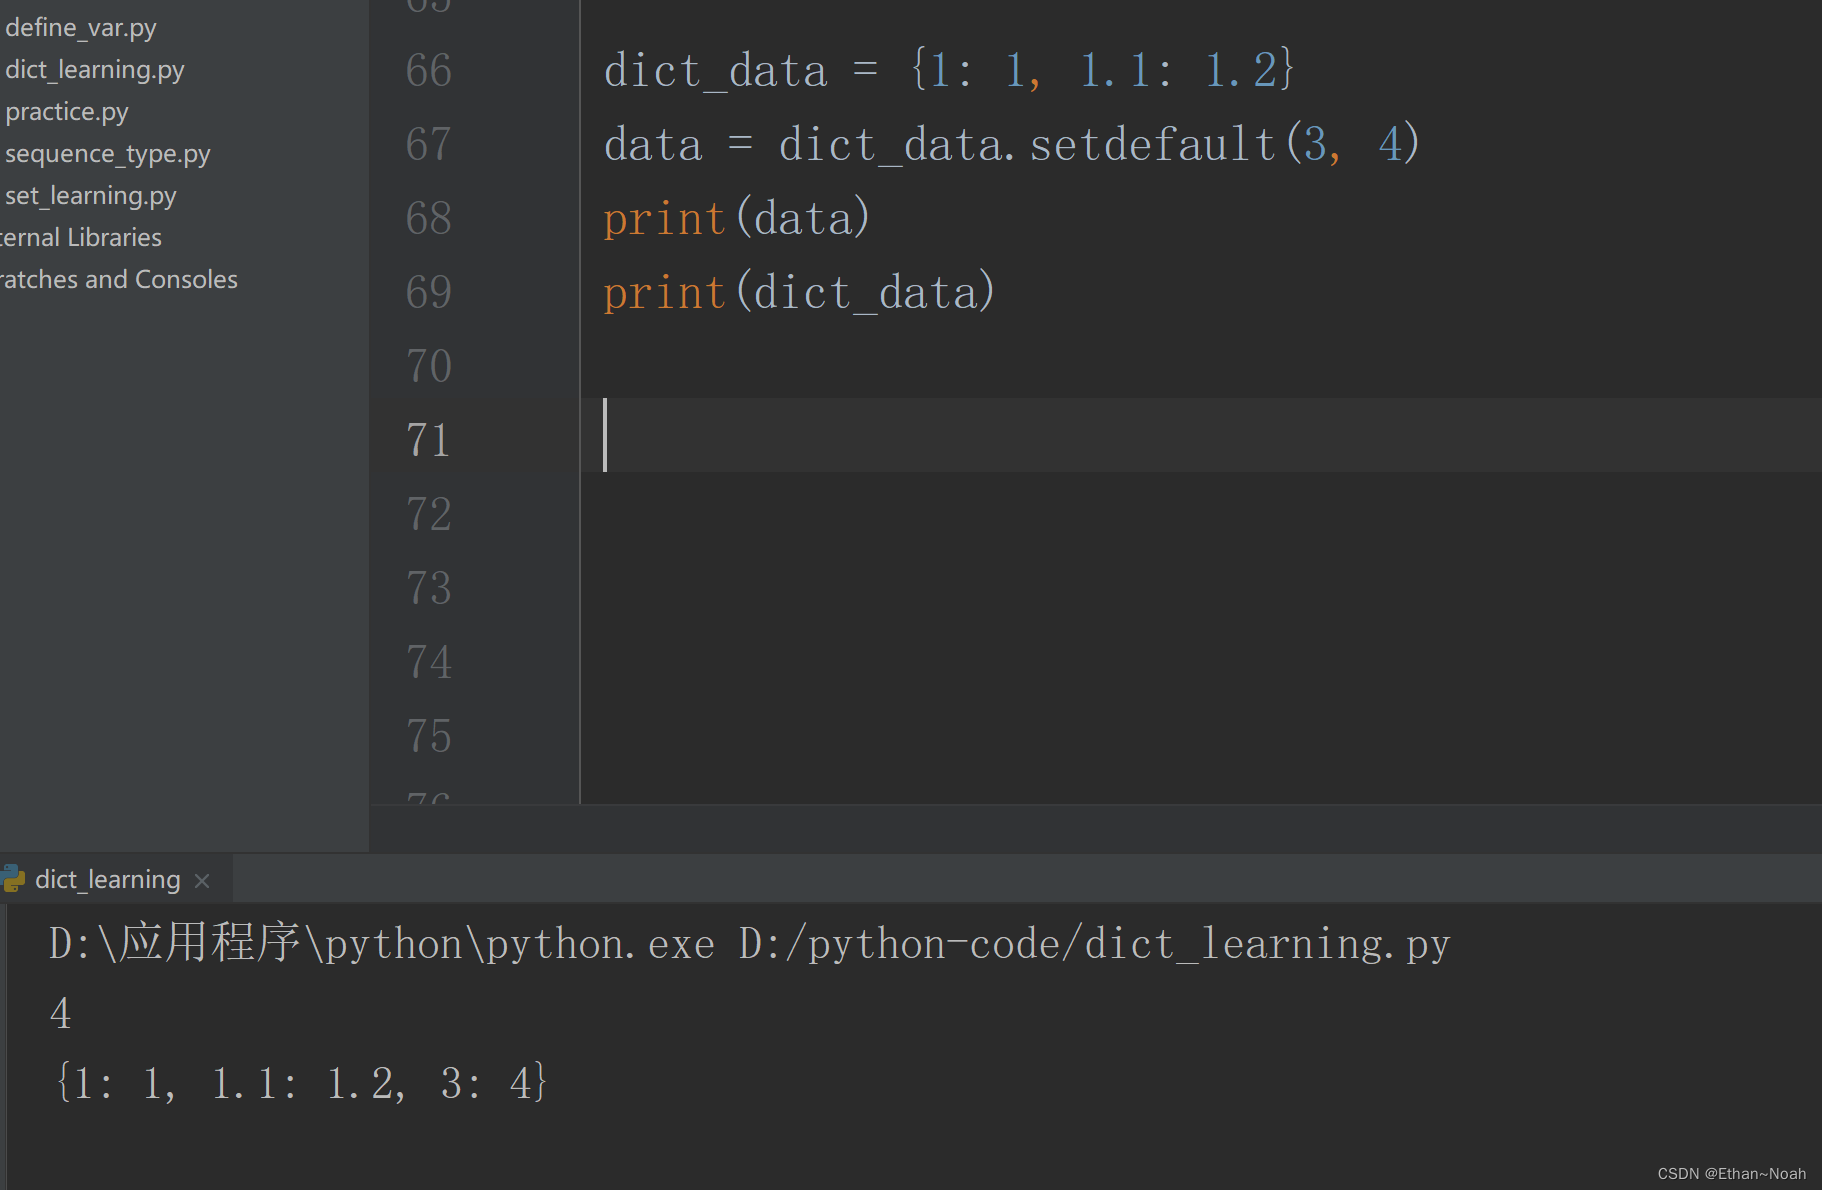Expand the External Libraries node
This screenshot has width=1822, height=1190.
(x=80, y=237)
